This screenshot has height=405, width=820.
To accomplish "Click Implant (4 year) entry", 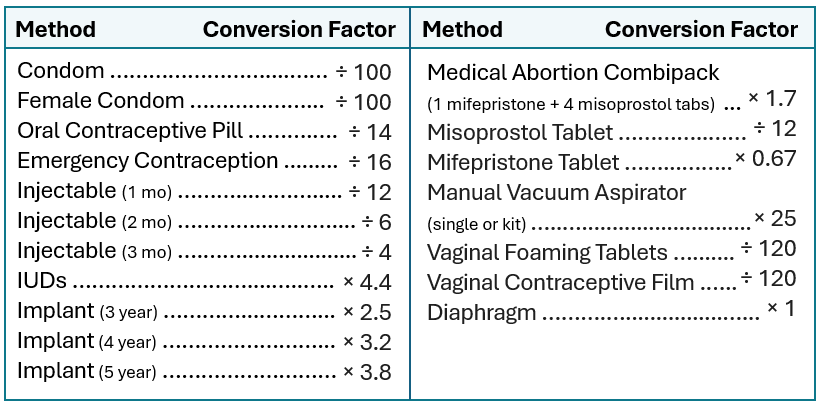I will point(87,342).
